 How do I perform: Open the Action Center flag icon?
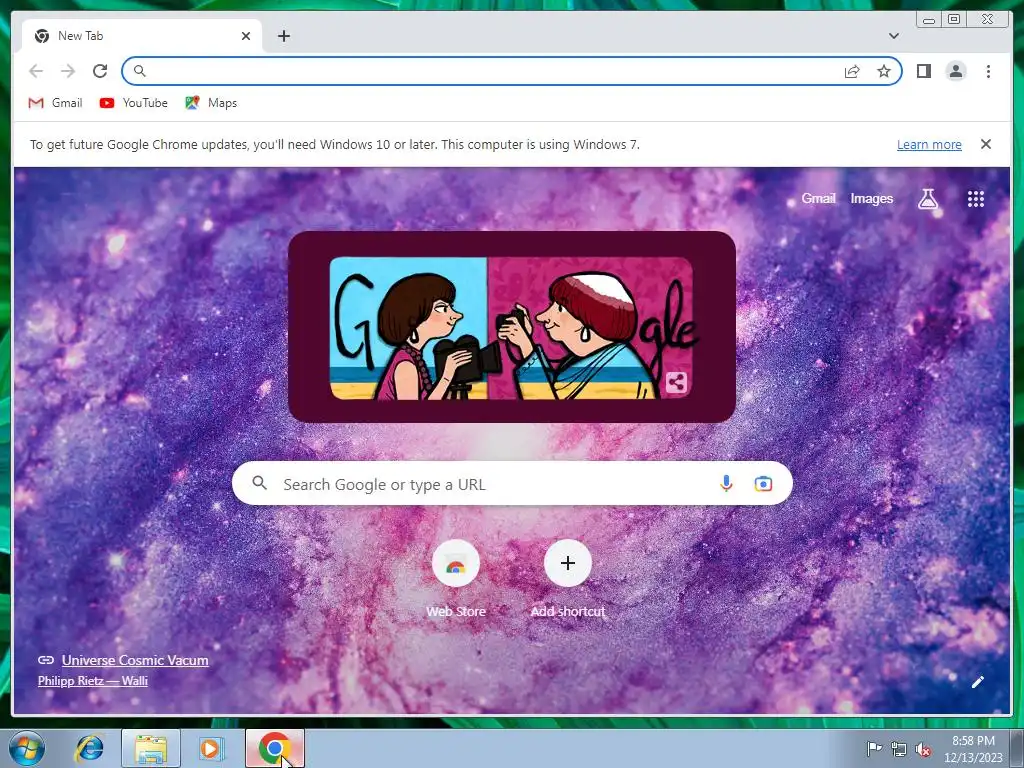pos(874,748)
